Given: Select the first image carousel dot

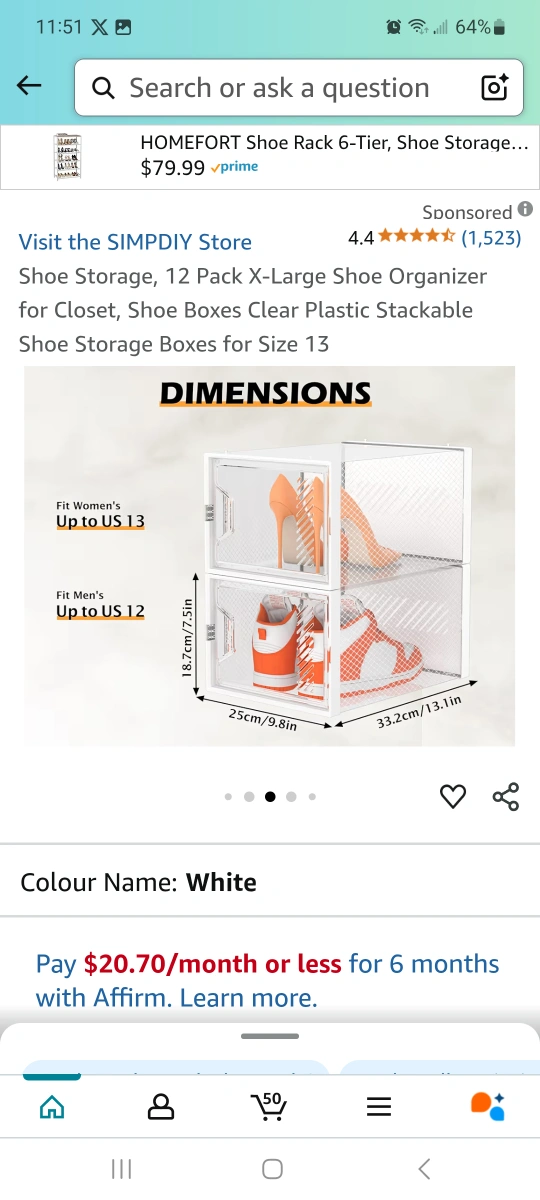Looking at the screenshot, I should [x=228, y=797].
